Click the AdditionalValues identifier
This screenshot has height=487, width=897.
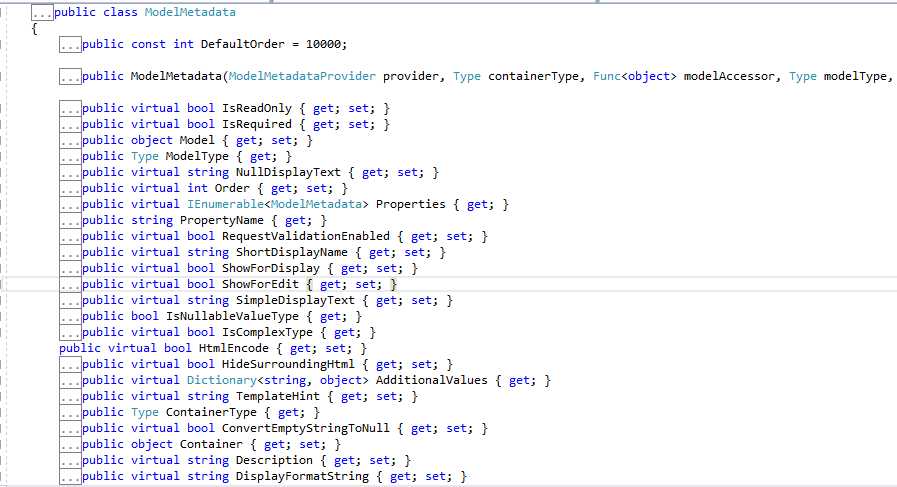coord(432,381)
